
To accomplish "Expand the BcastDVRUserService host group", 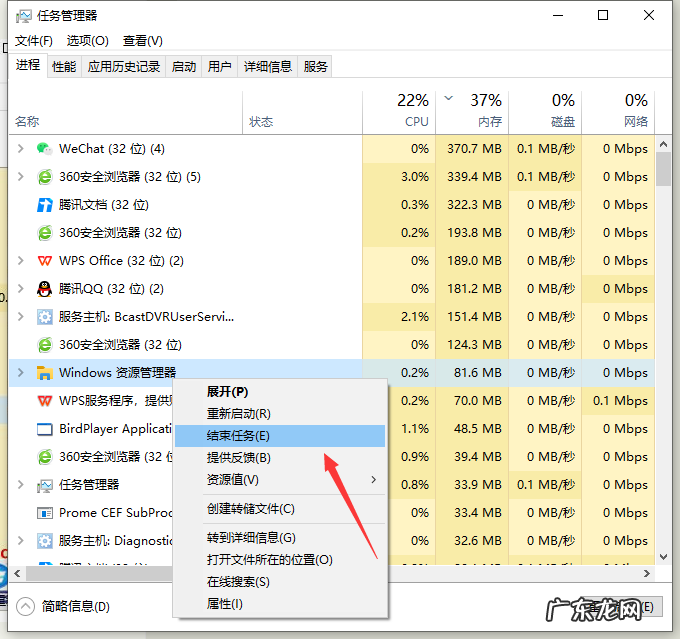I will click(x=20, y=317).
